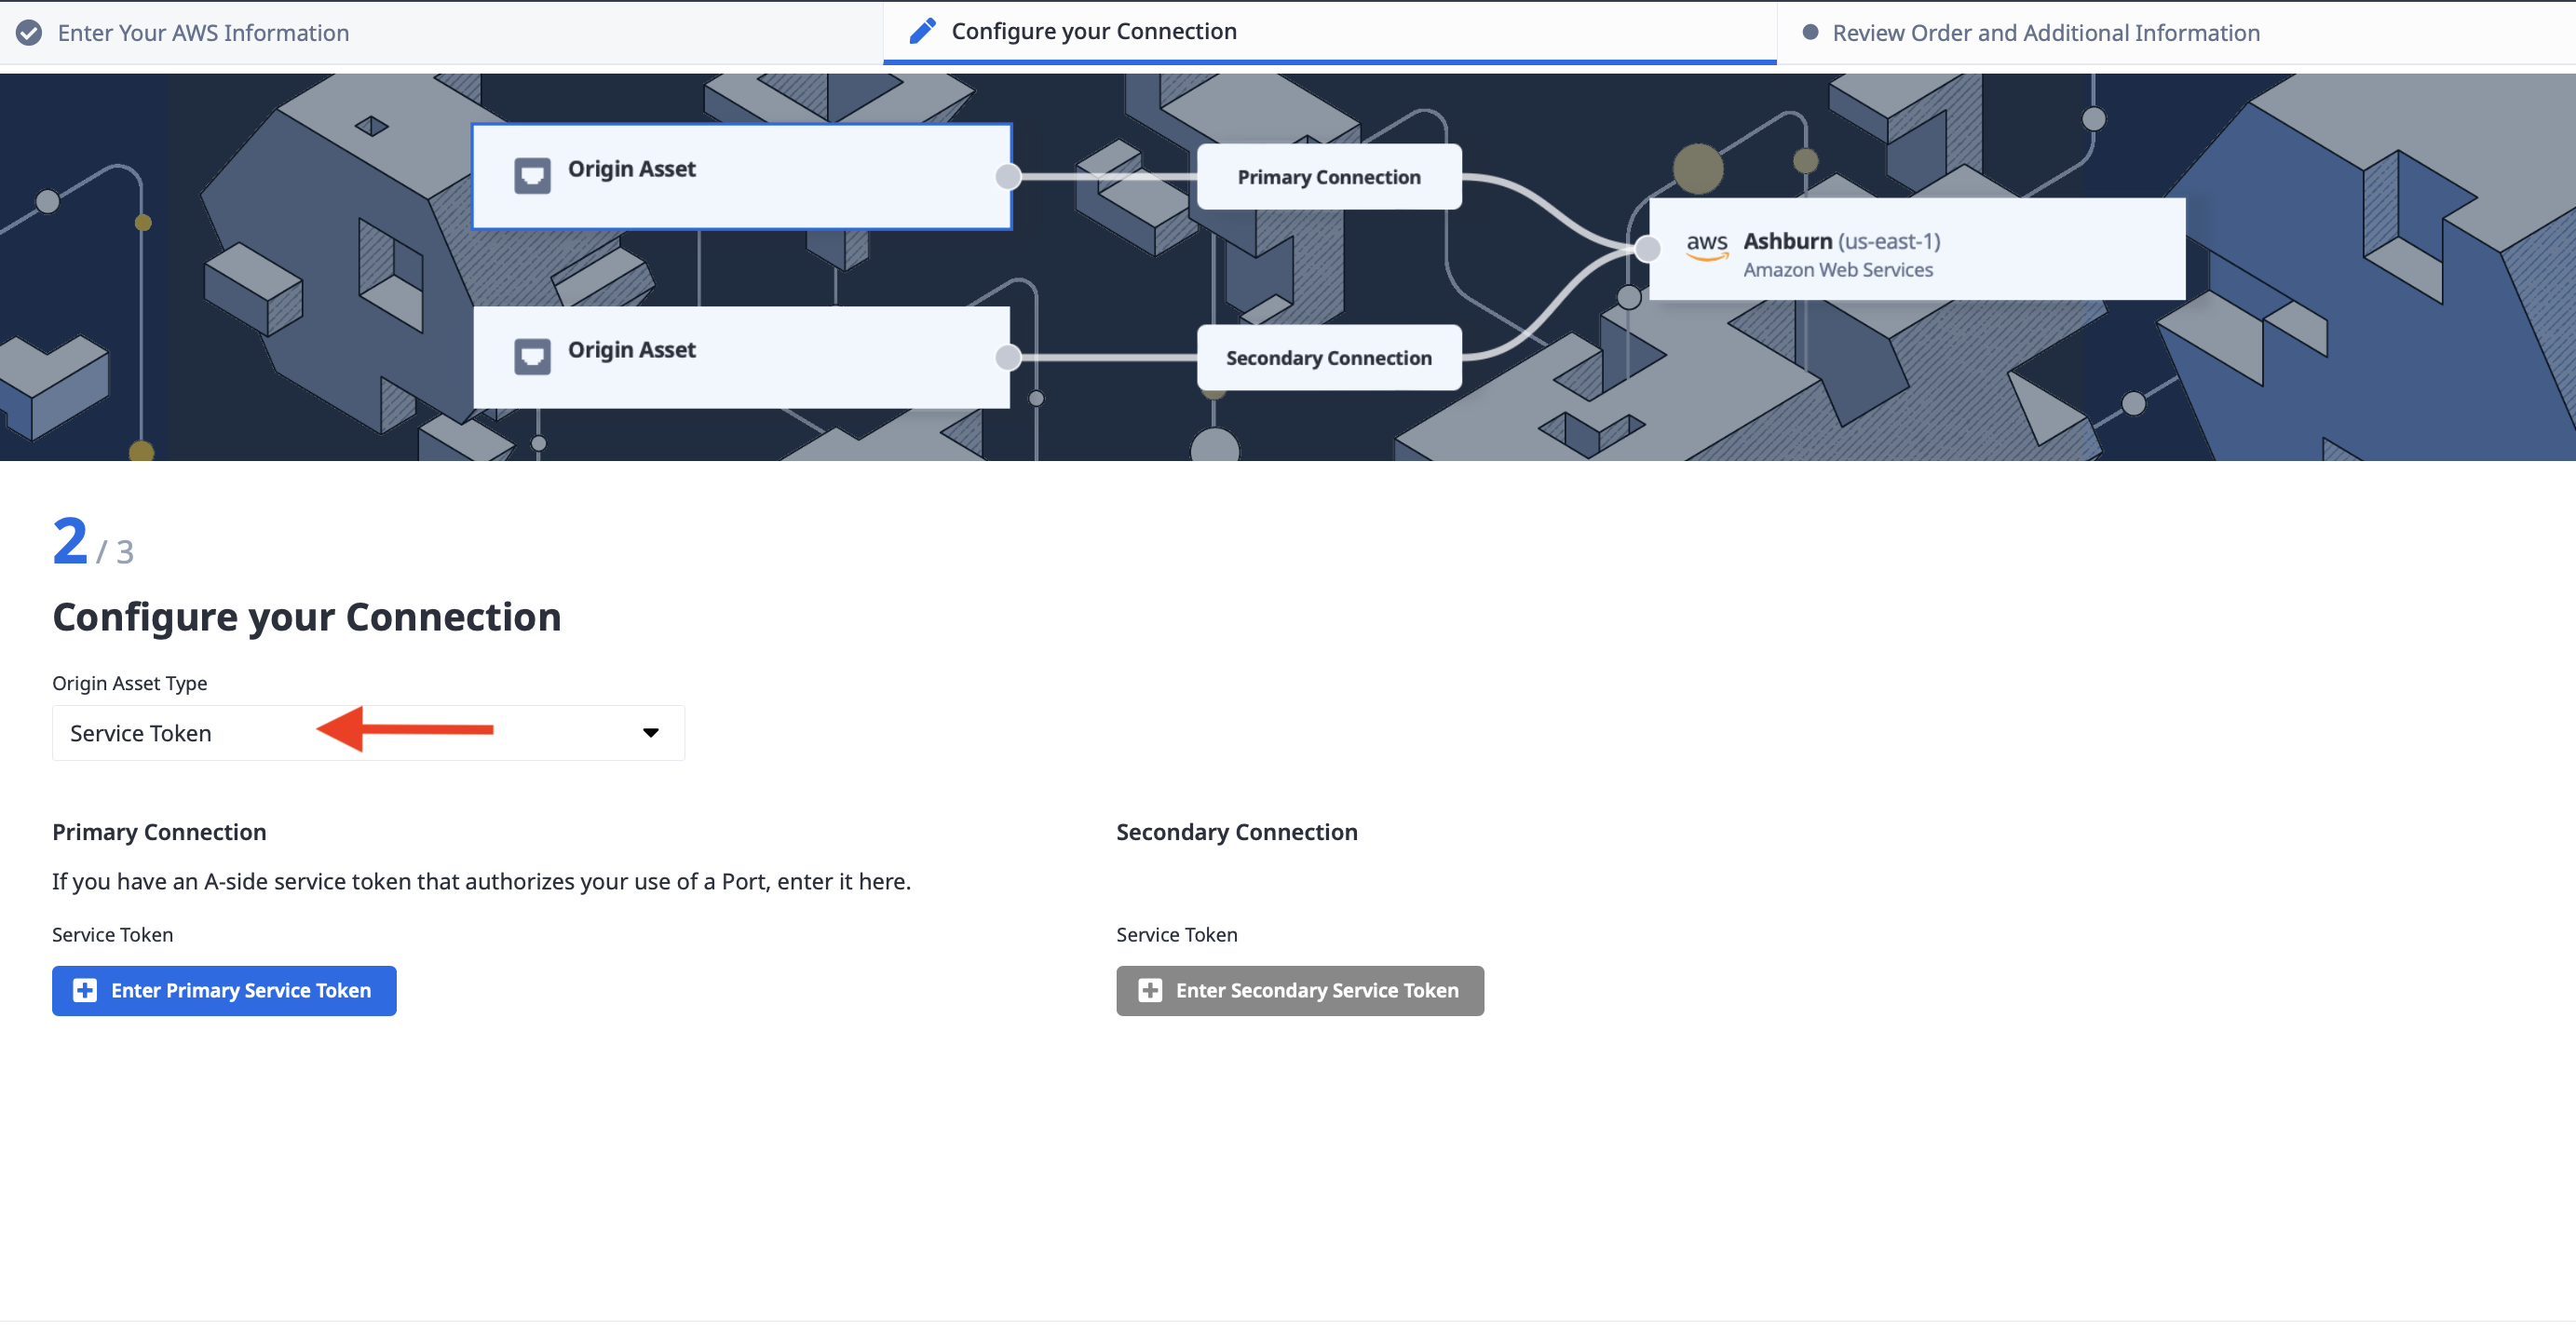2576x1330 pixels.
Task: Click the Enter Your AWS Information tab
Action: [205, 31]
